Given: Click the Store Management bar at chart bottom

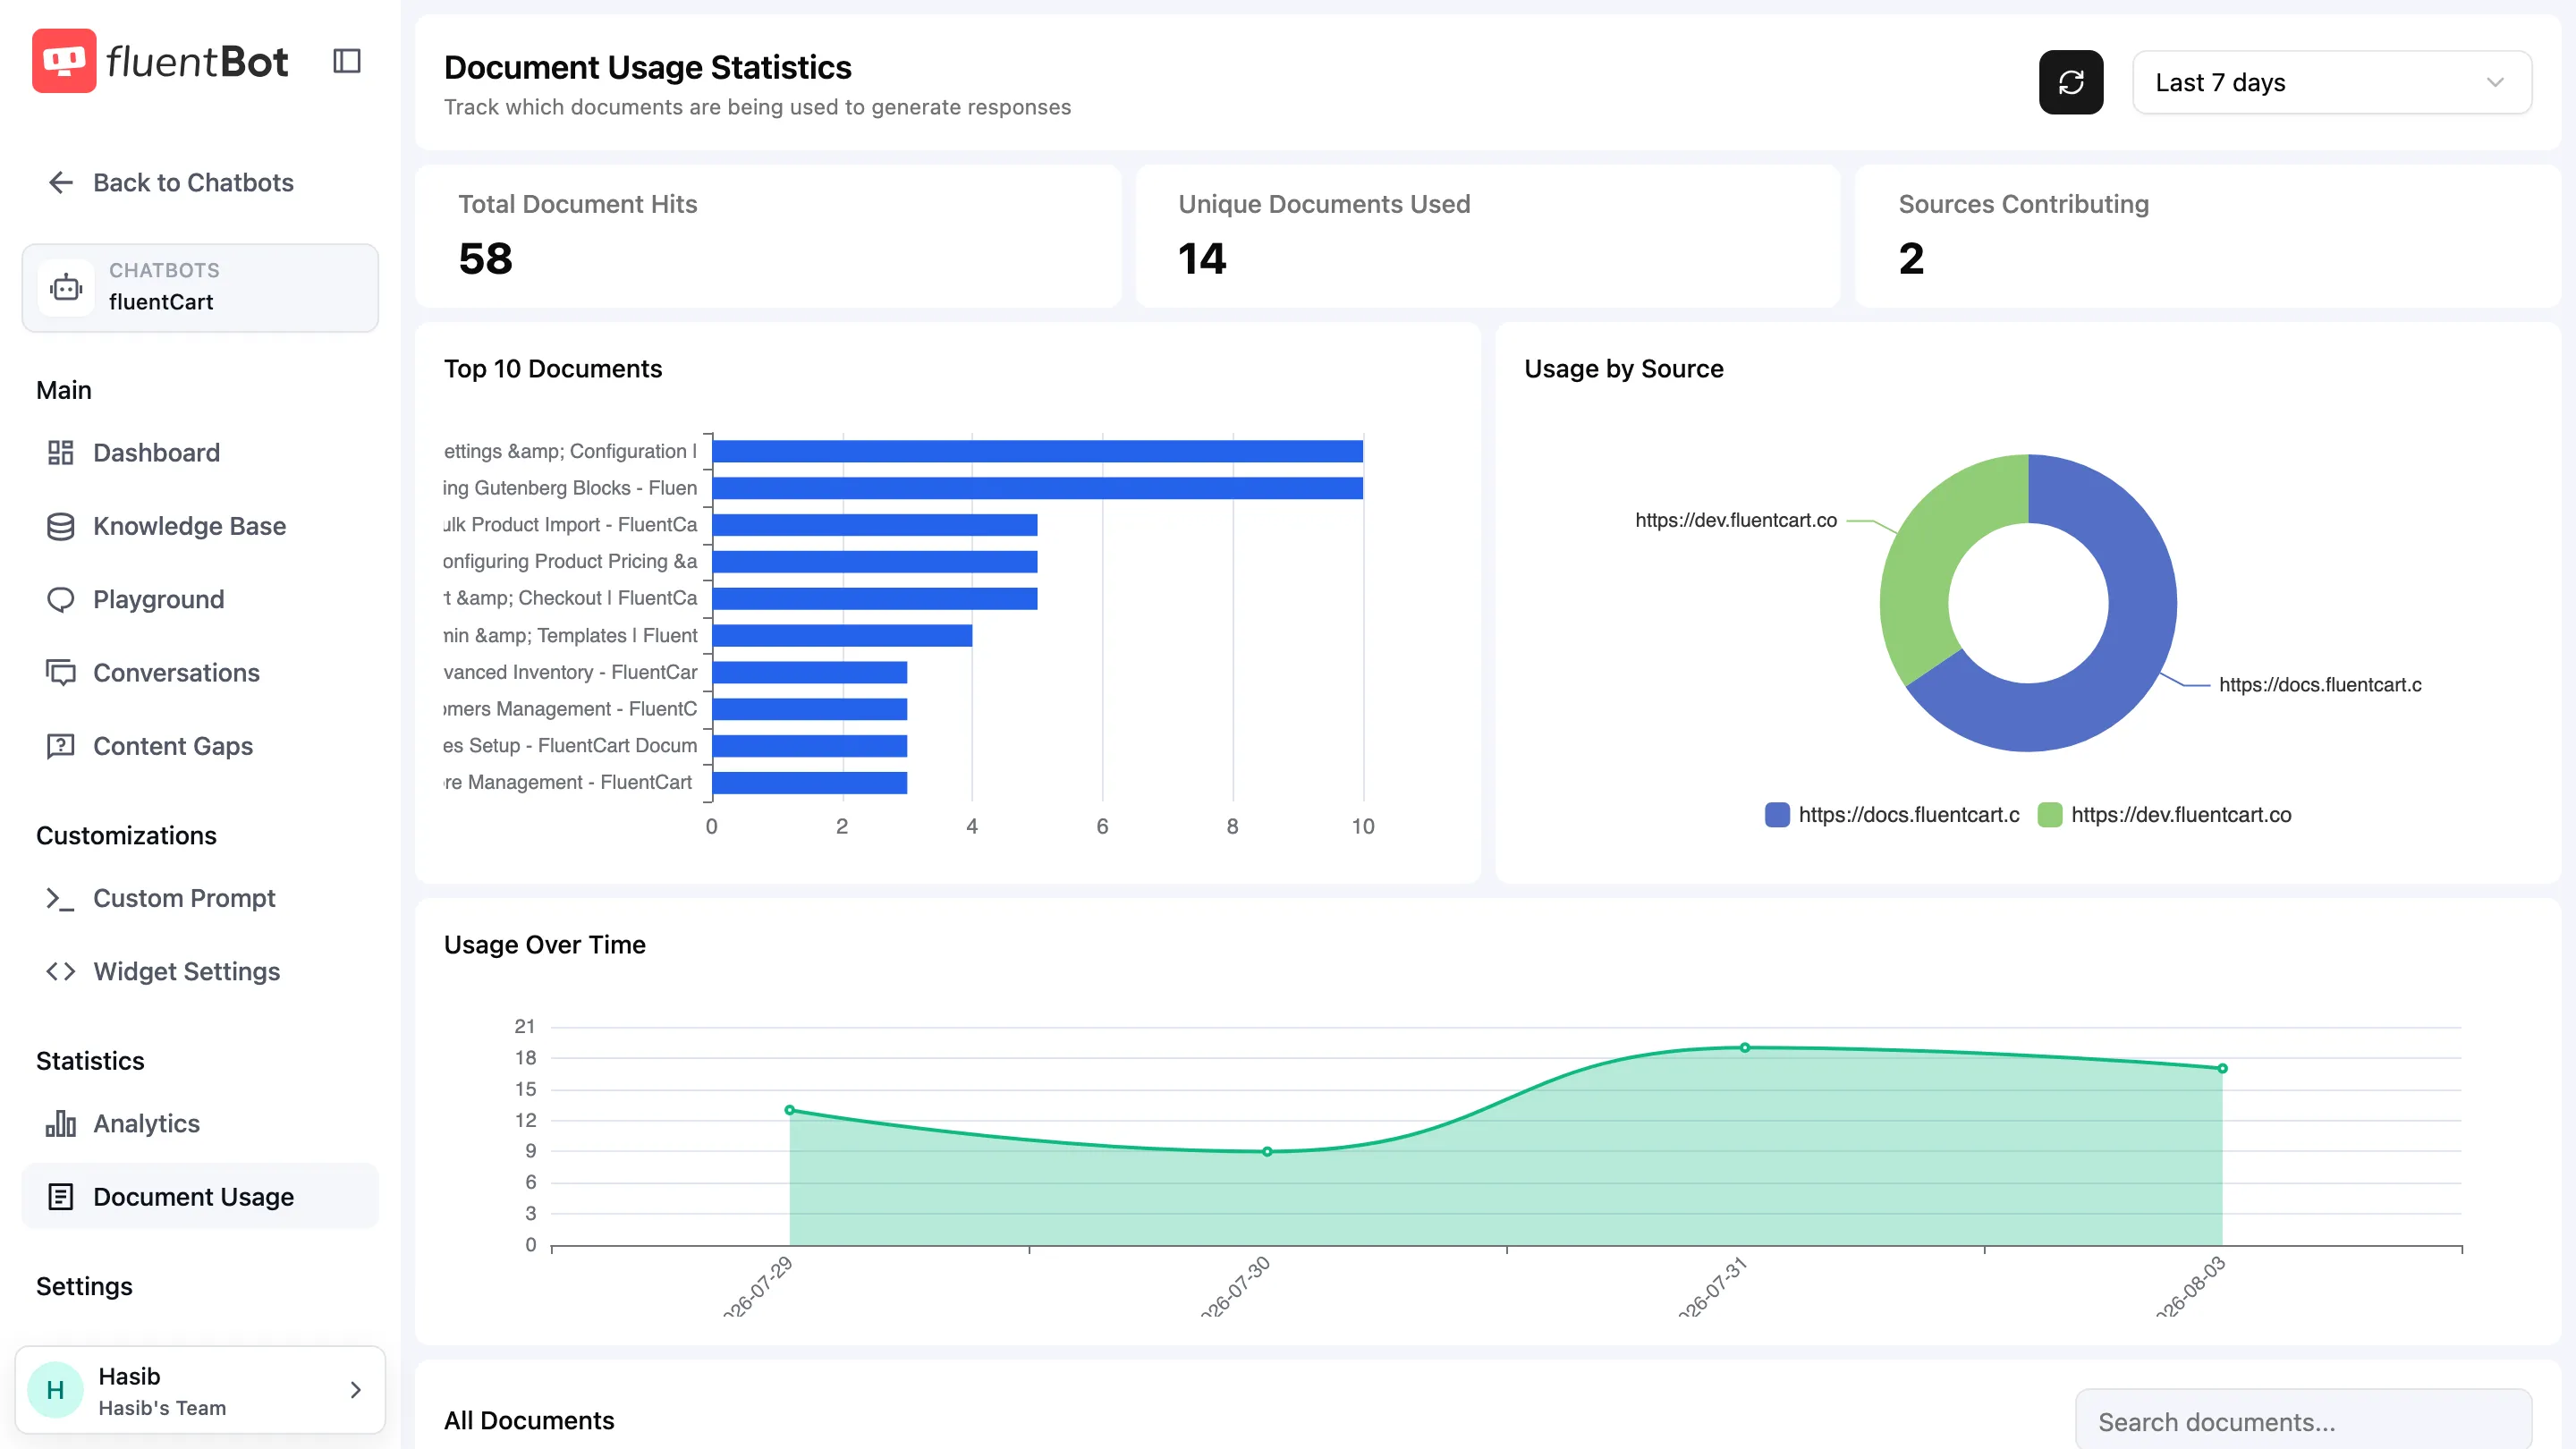Looking at the screenshot, I should (x=809, y=782).
